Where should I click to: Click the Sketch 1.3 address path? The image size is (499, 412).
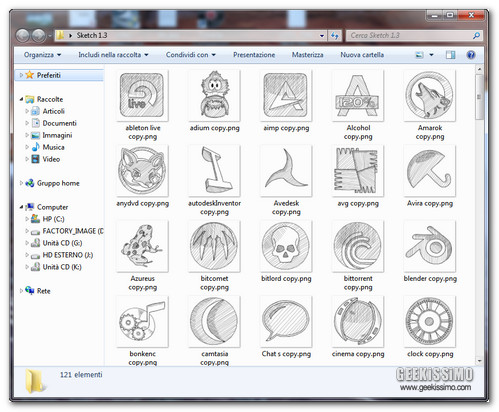(92, 35)
